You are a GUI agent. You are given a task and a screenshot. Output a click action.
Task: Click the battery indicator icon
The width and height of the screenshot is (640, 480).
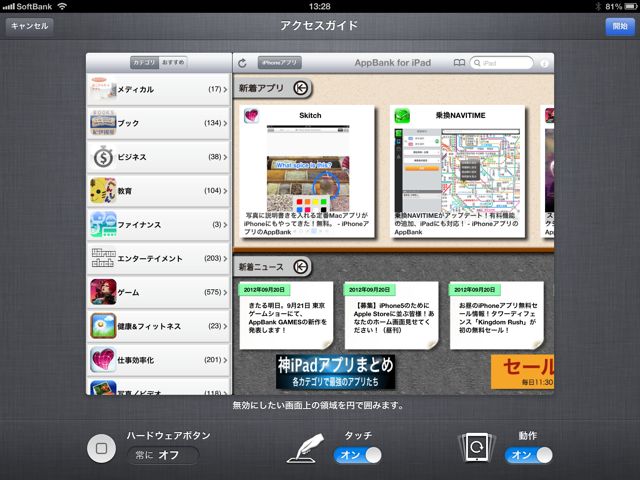pos(631,6)
